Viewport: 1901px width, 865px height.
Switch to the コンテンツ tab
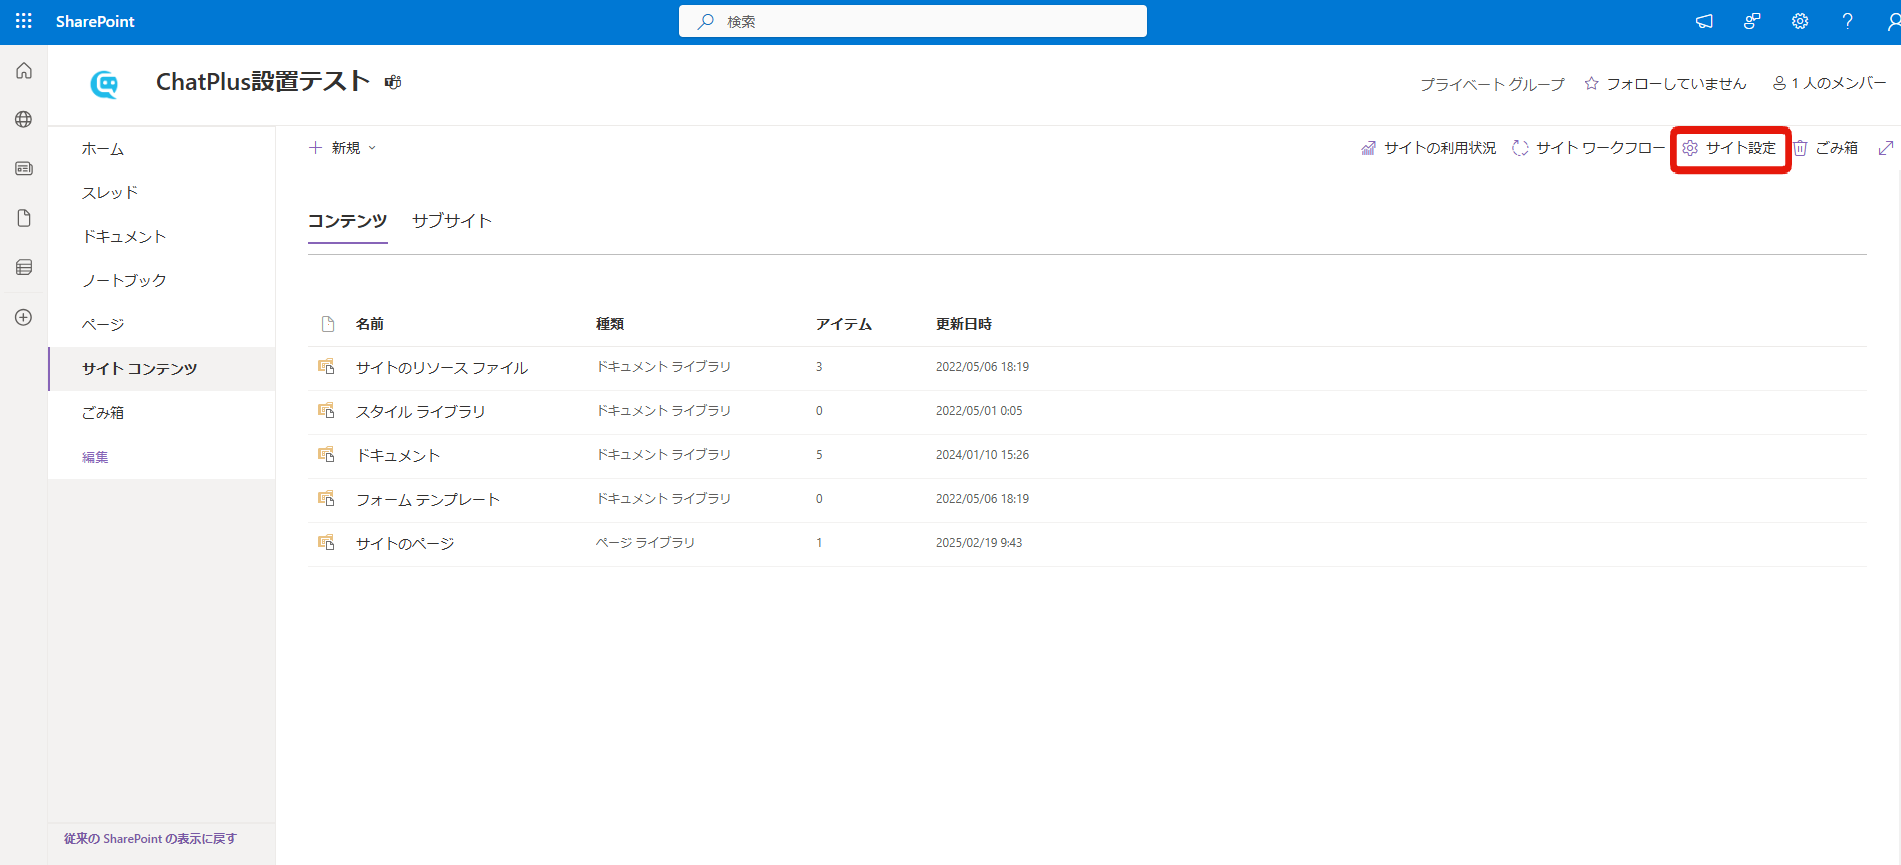pyautogui.click(x=347, y=221)
